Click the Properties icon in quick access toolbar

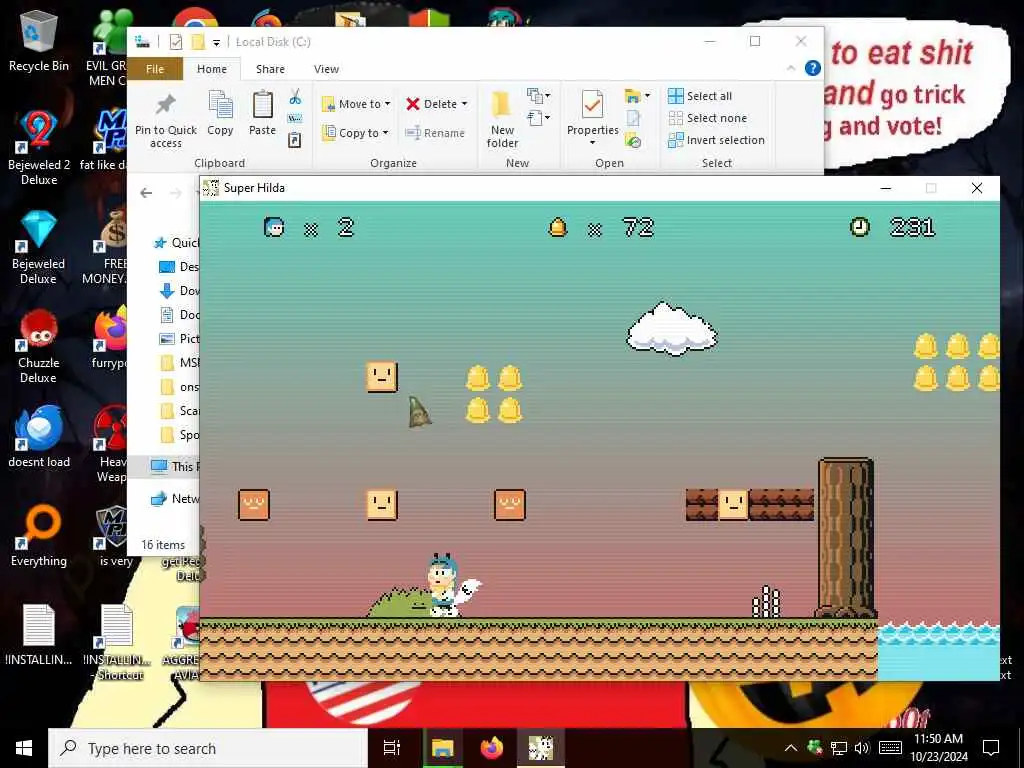176,42
